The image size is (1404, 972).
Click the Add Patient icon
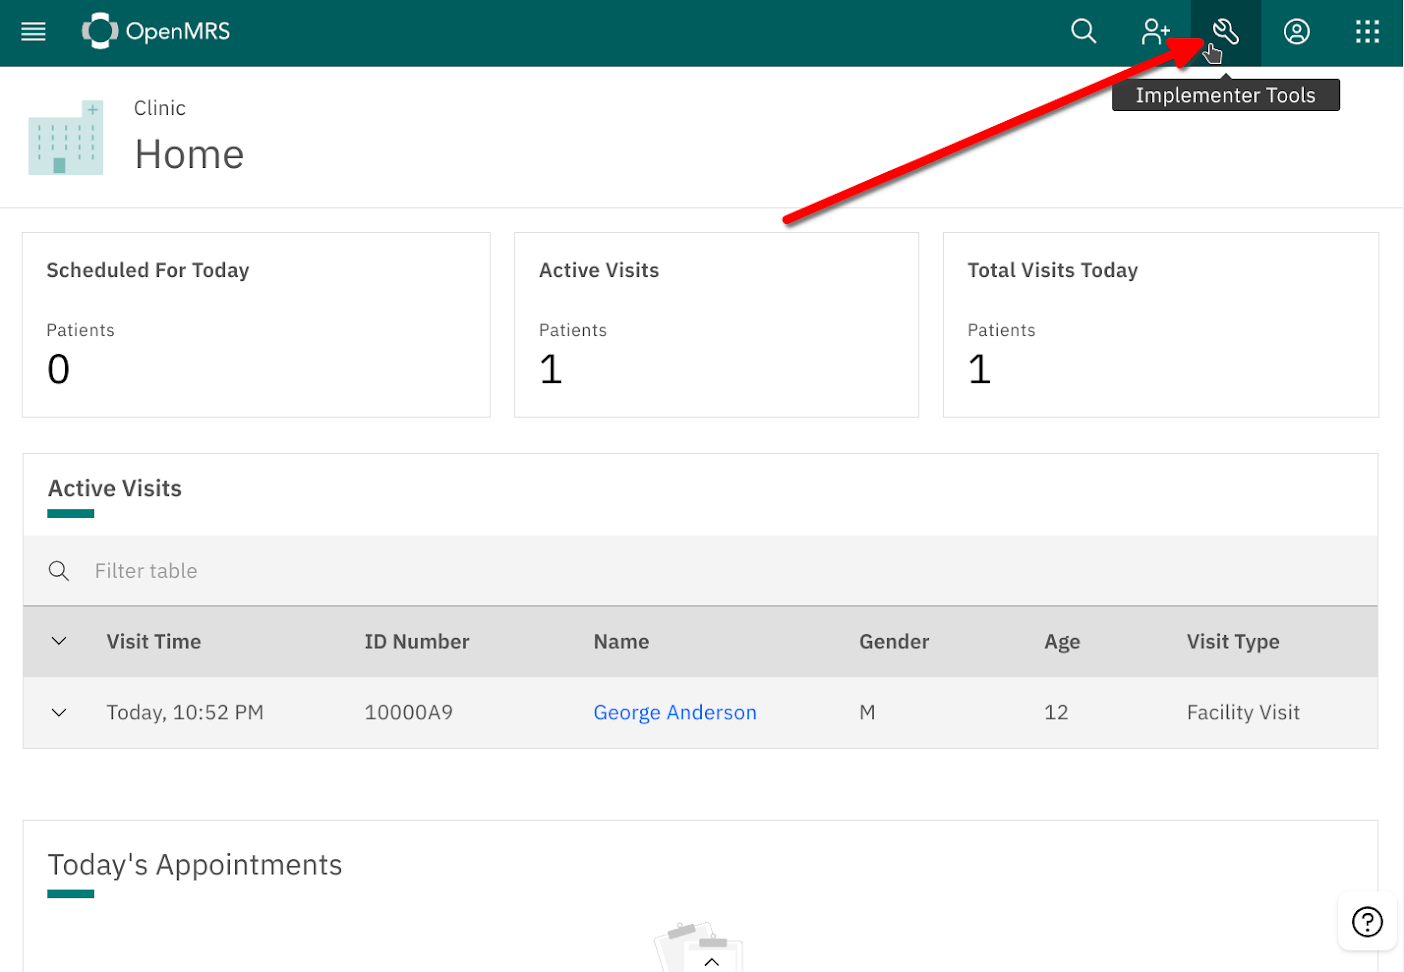1155,32
